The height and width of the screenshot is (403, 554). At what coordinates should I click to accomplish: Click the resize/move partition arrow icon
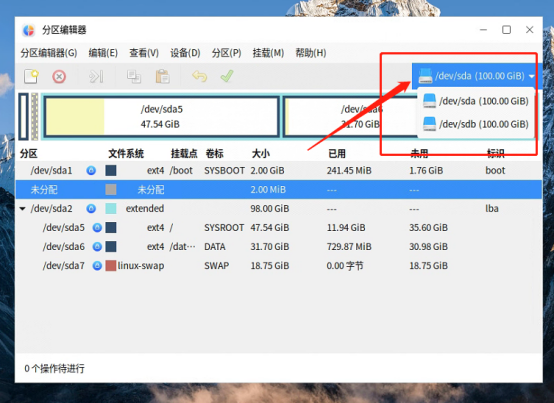[x=96, y=76]
